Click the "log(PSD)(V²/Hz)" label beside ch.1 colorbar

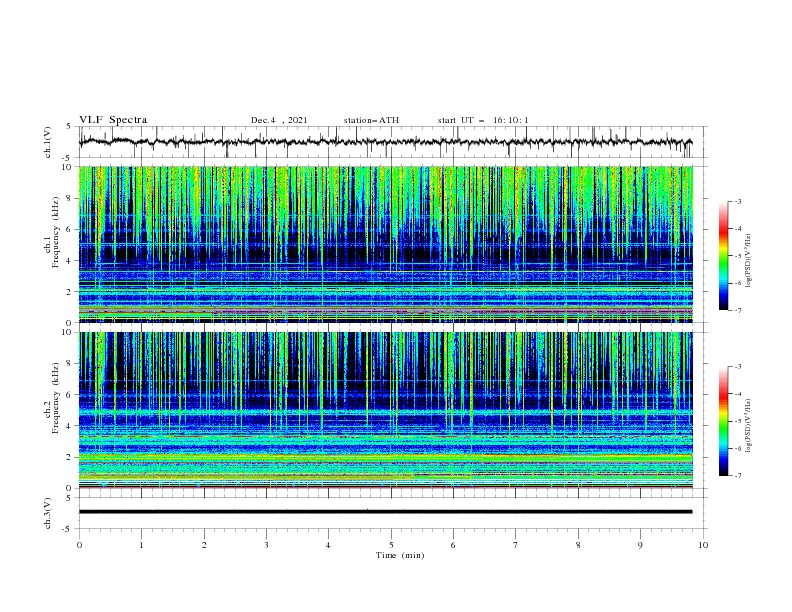coord(749,261)
